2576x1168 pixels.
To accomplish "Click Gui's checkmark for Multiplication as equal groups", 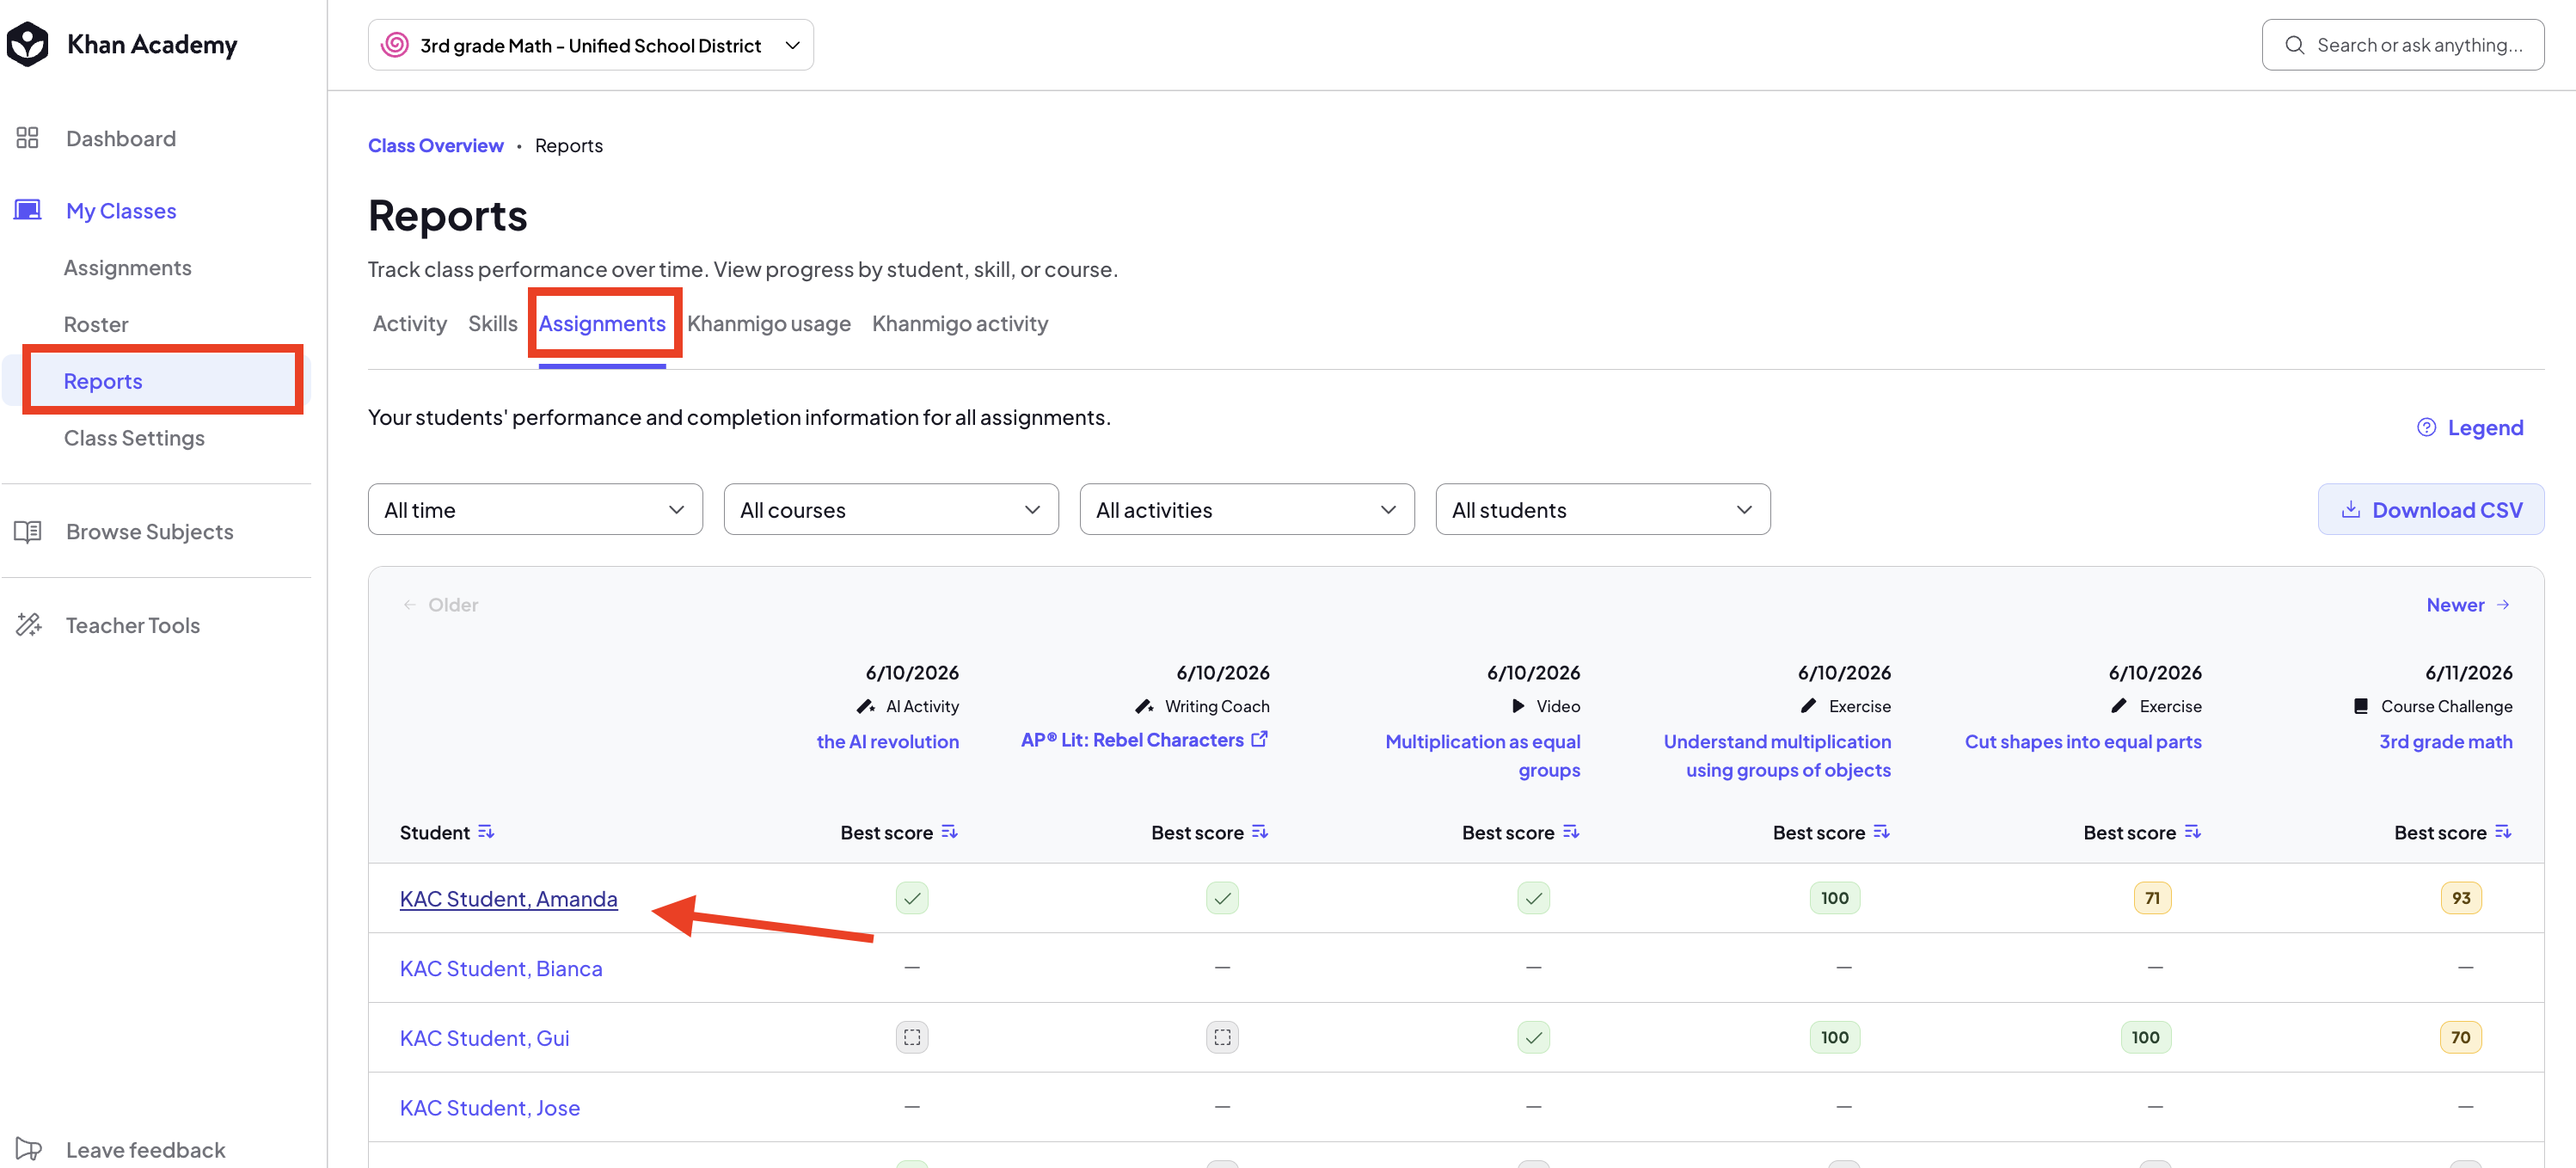I will 1534,1037.
